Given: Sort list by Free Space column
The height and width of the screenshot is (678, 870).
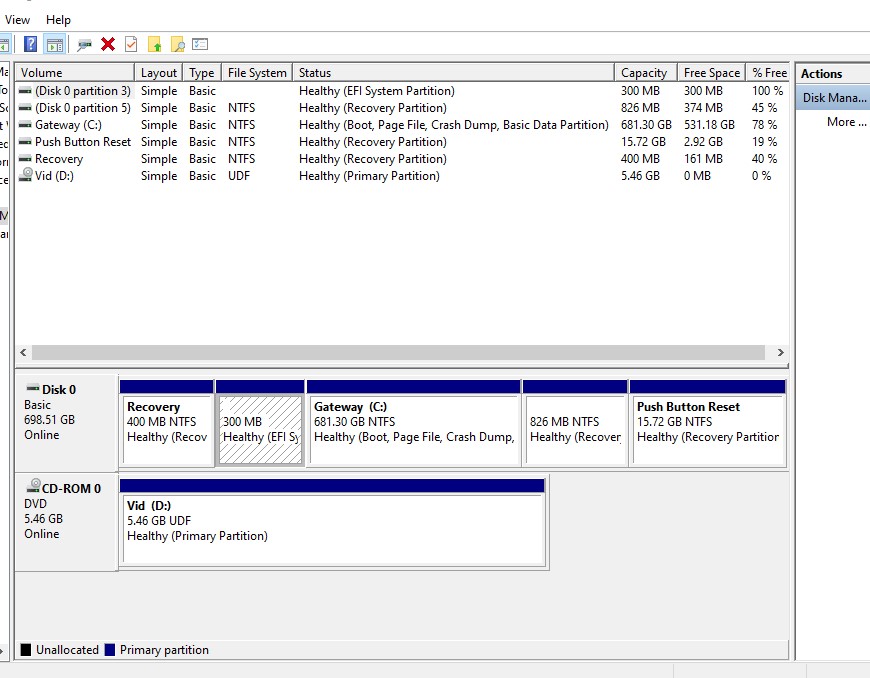Looking at the screenshot, I should click(x=711, y=73).
